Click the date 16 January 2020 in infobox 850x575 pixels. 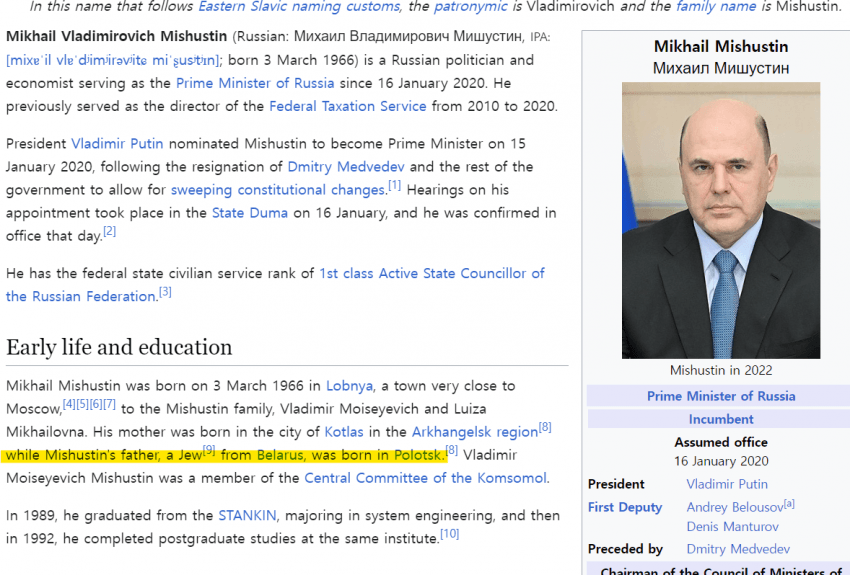click(x=721, y=461)
